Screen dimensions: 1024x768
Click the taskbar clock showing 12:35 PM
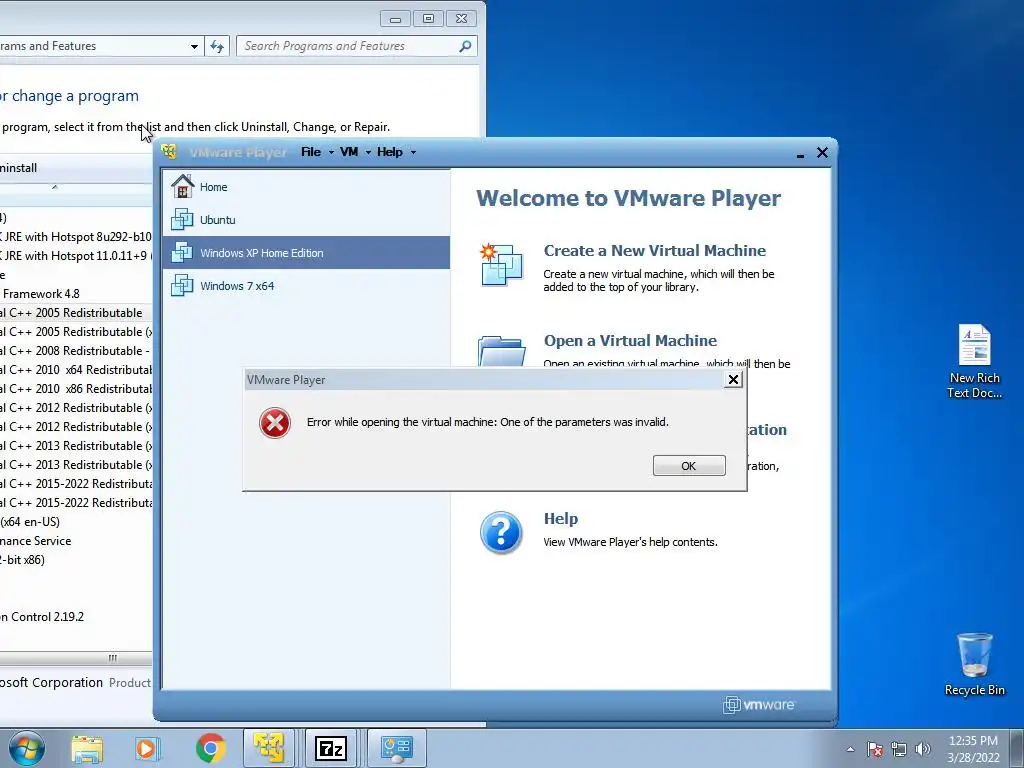pyautogui.click(x=973, y=749)
